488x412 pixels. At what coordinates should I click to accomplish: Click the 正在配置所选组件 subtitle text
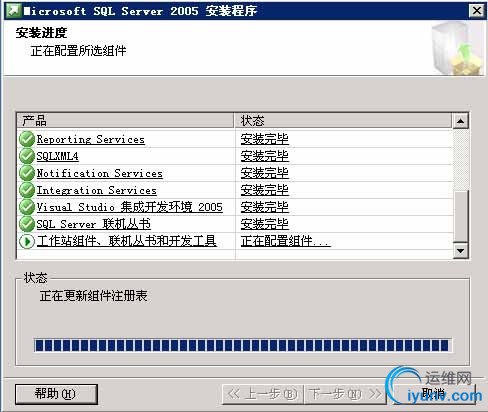78,51
